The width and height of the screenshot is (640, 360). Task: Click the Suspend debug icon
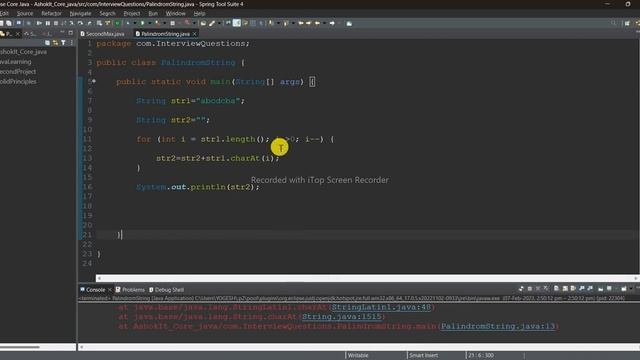(x=48, y=23)
